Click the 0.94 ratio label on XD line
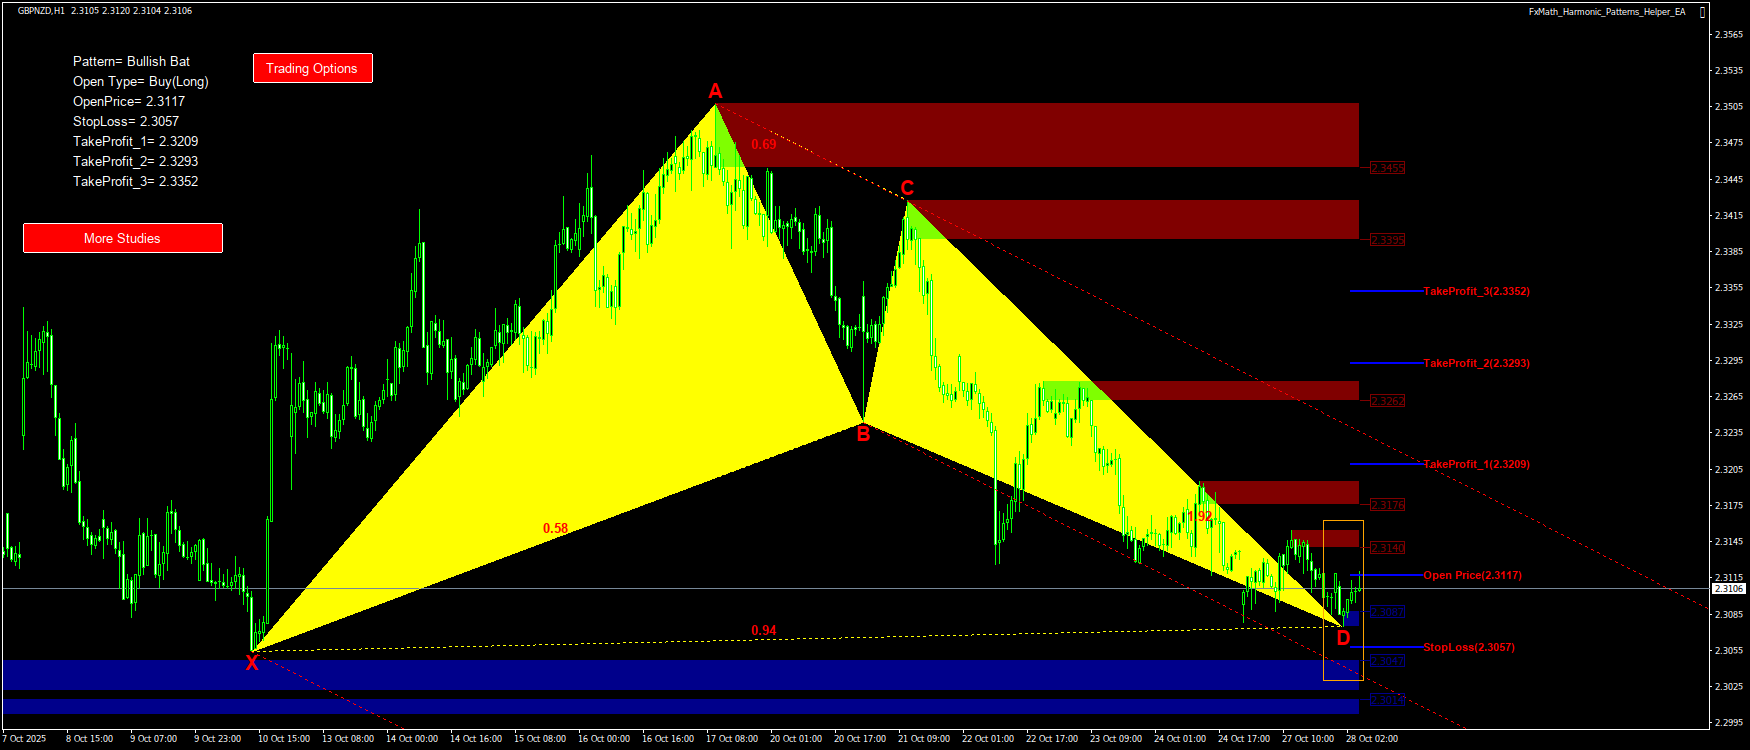 pyautogui.click(x=763, y=630)
